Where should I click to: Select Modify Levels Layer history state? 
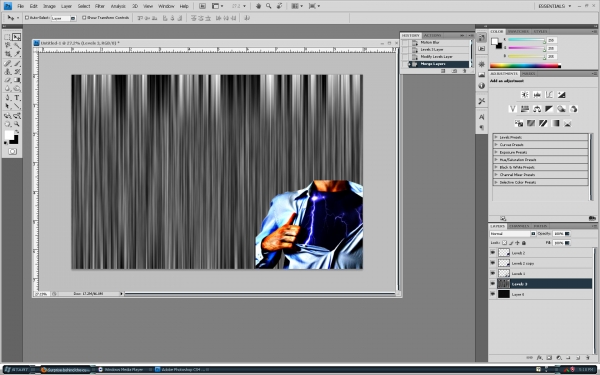pos(437,57)
